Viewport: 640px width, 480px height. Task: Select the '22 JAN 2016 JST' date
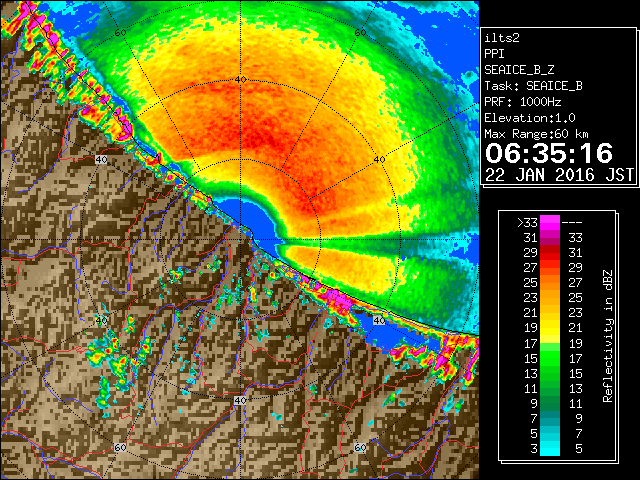[560, 175]
